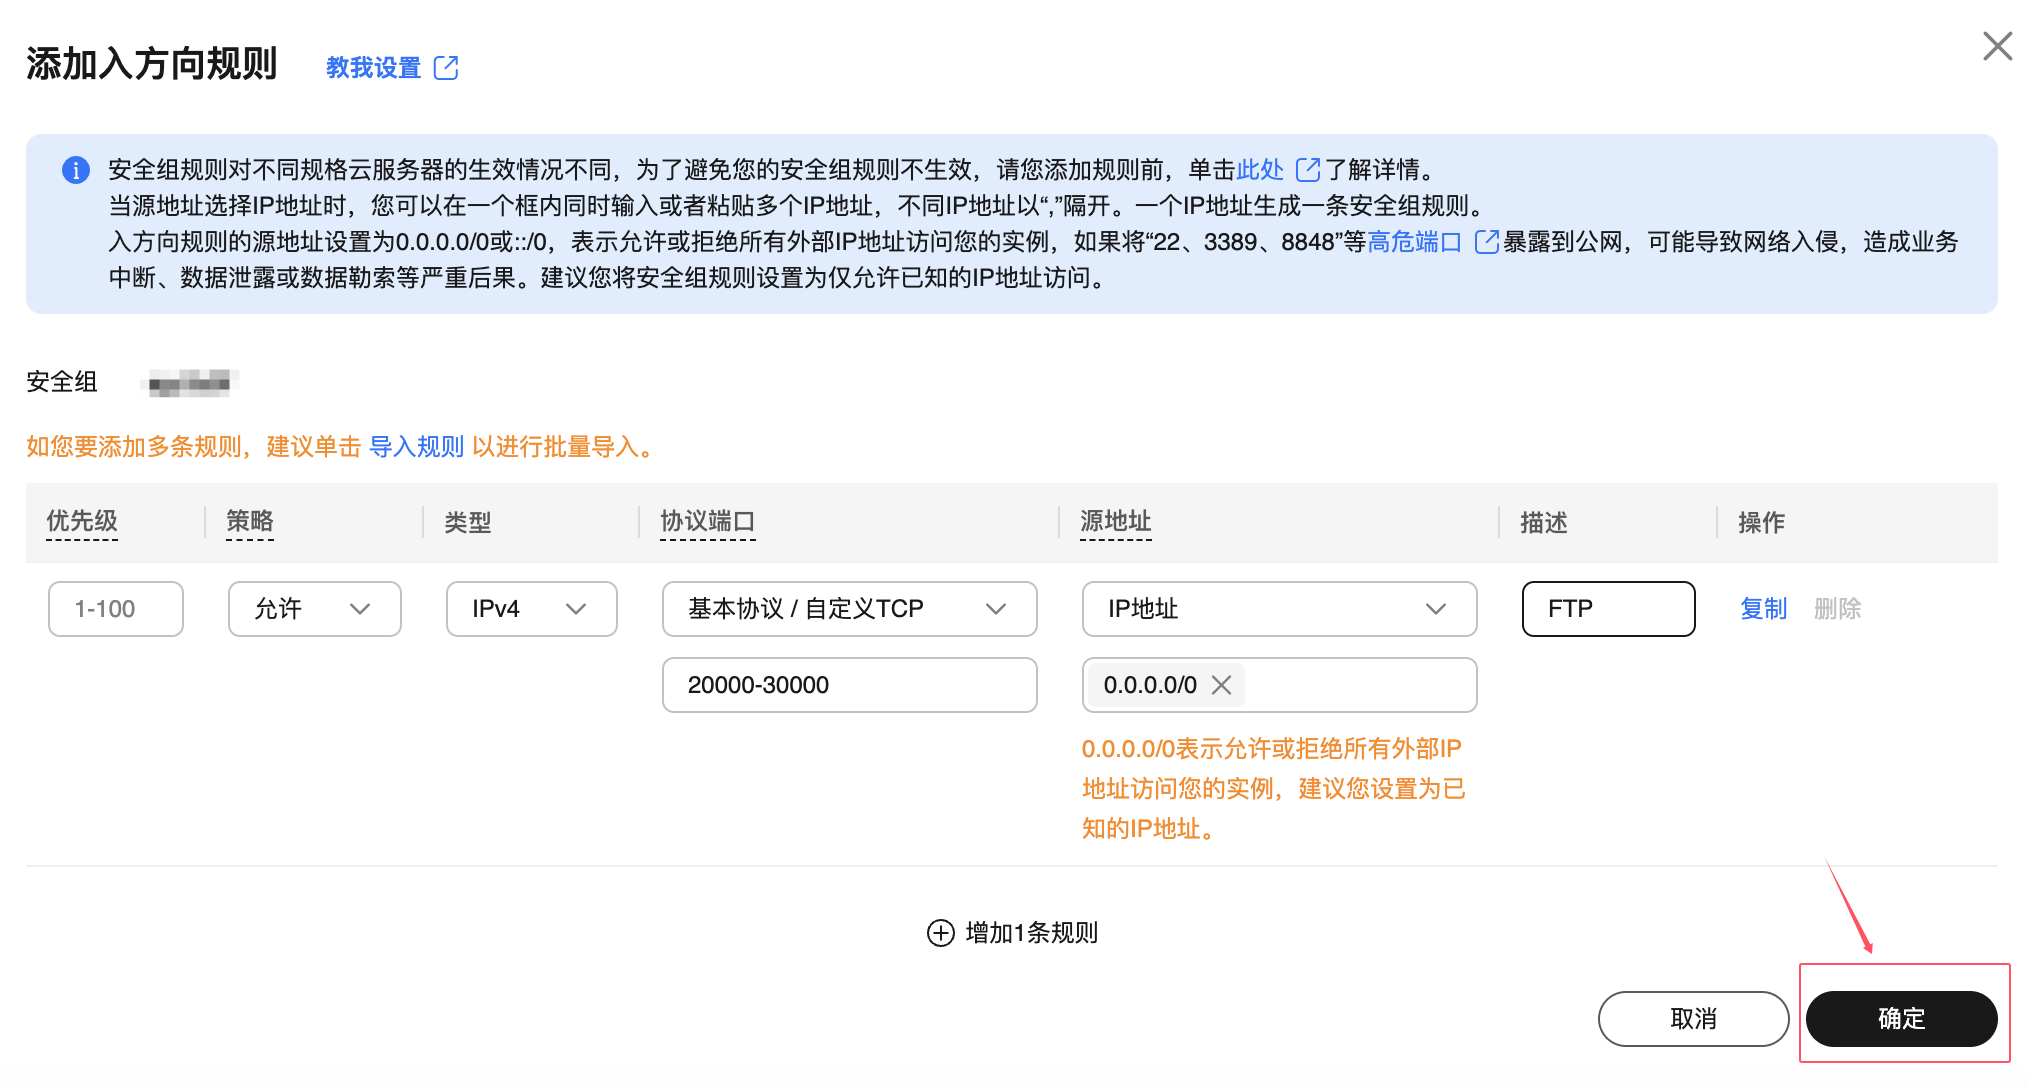Screen dimensions: 2028x1088
Task: Open the 此处 details link
Action: pyautogui.click(x=1260, y=169)
